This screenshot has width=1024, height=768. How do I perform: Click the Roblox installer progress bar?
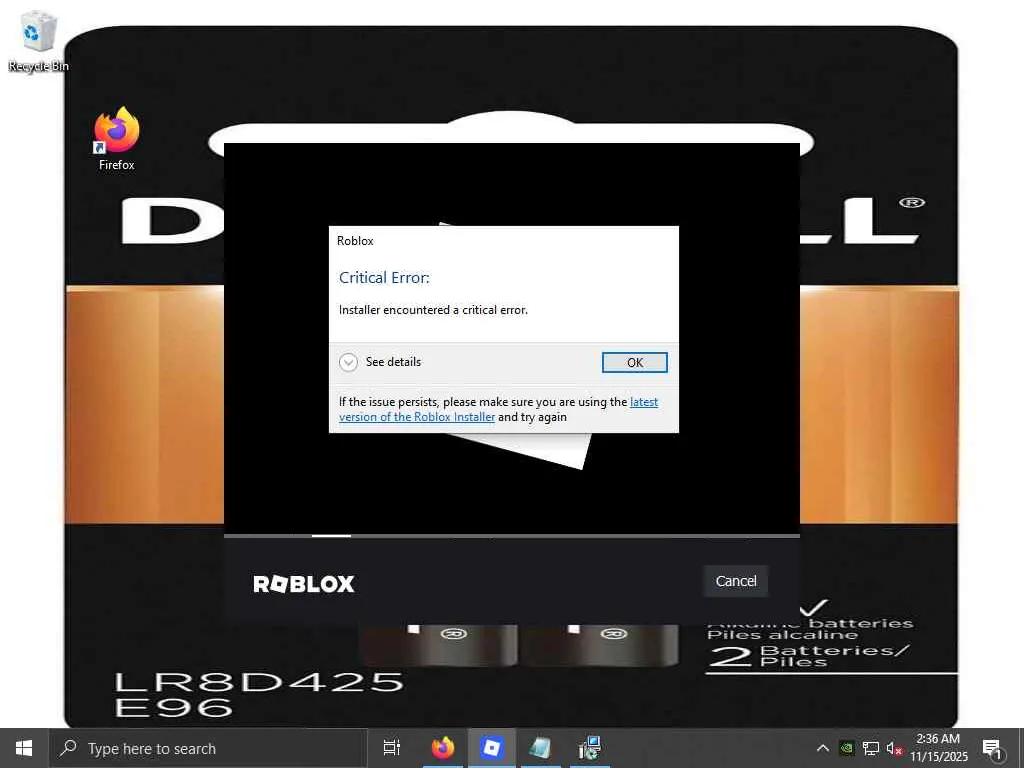pyautogui.click(x=511, y=536)
